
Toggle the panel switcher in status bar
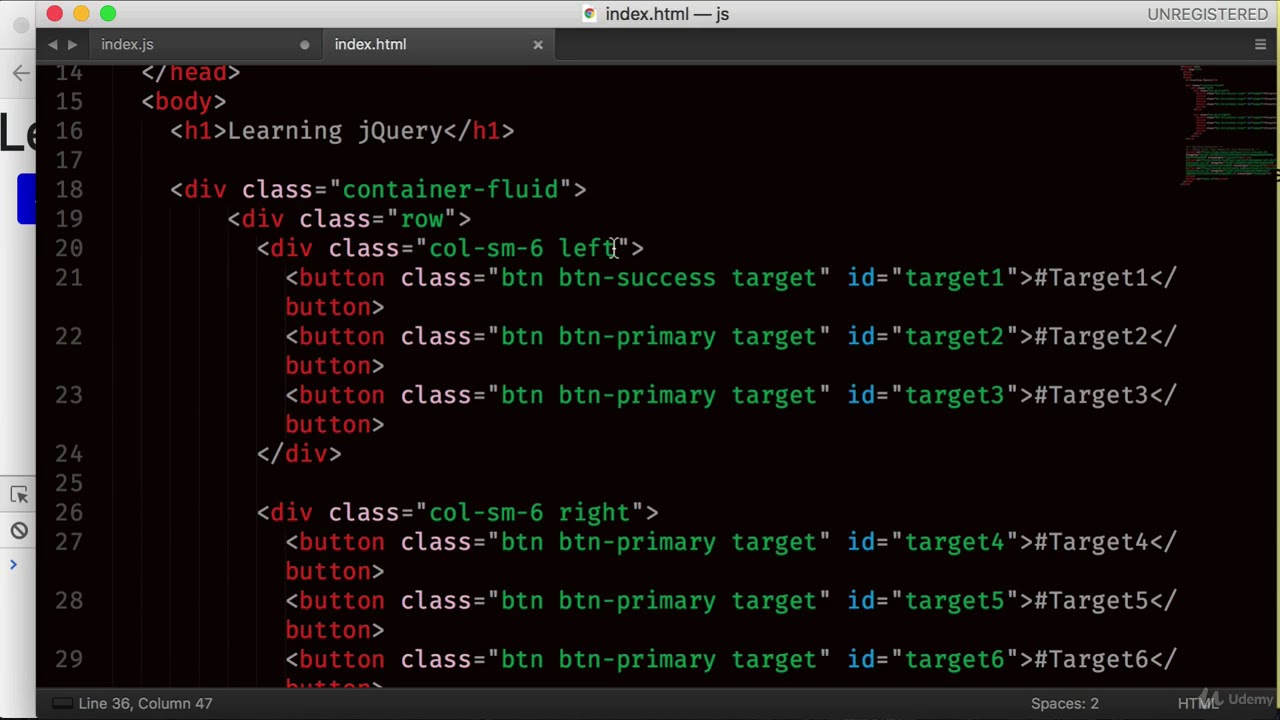(x=61, y=703)
